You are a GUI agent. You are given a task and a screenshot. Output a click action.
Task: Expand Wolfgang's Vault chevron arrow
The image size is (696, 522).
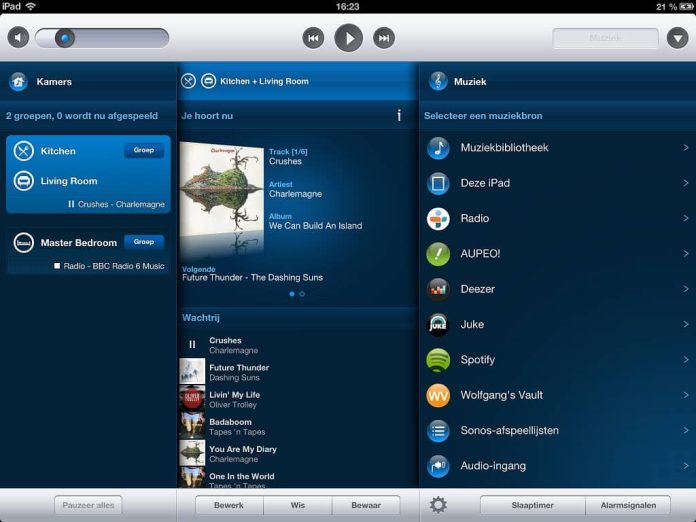tap(686, 395)
